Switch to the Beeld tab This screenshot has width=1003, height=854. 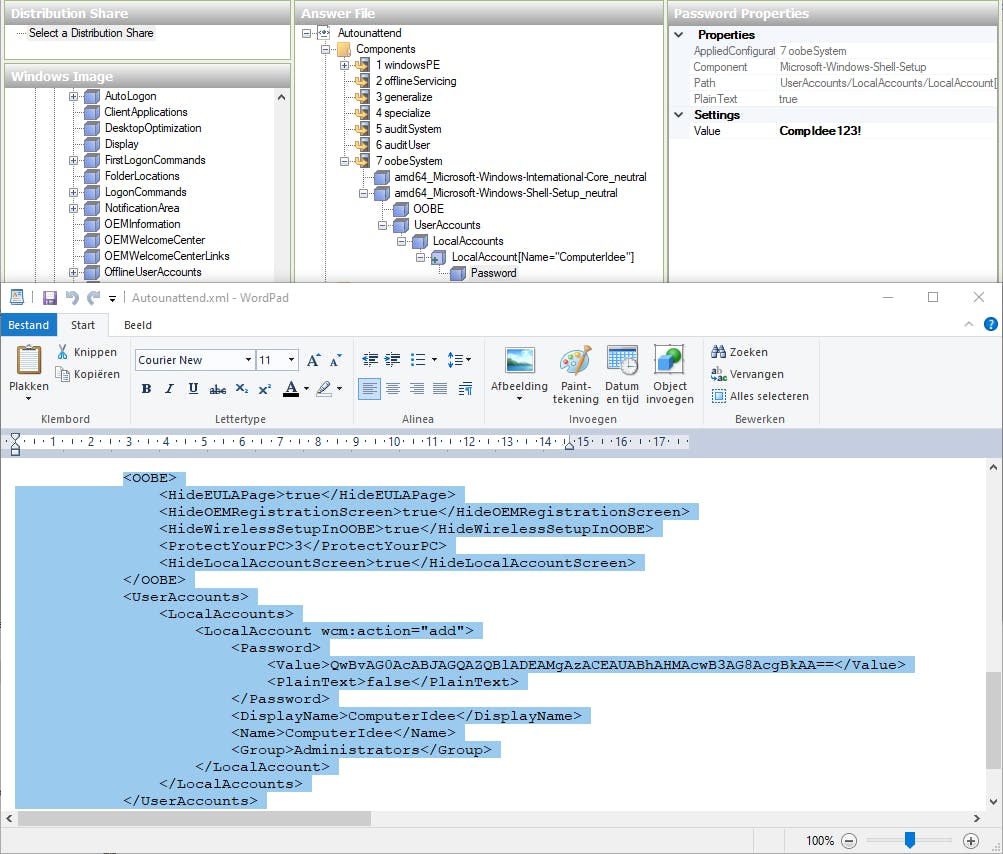[x=138, y=325]
